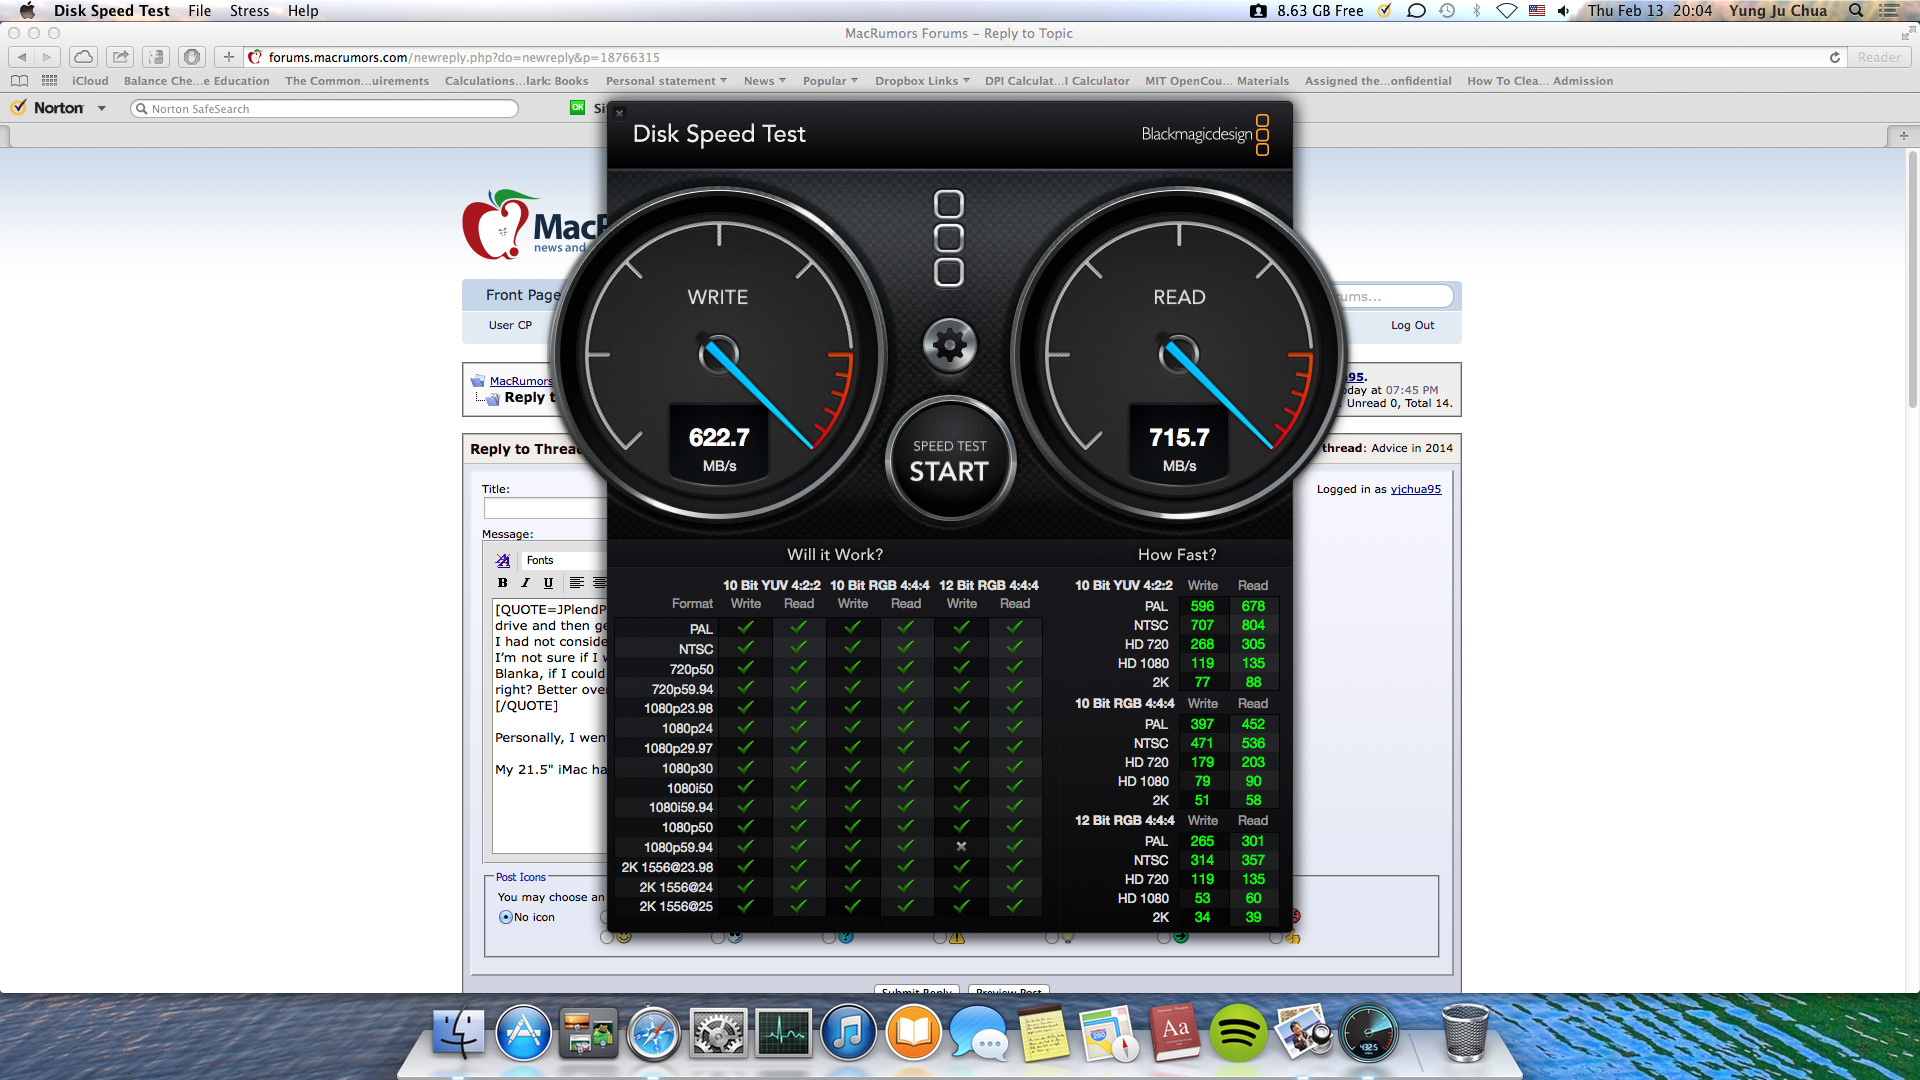Click the Share button in Safari toolbar
Viewport: 1920px width, 1080px height.
[120, 57]
